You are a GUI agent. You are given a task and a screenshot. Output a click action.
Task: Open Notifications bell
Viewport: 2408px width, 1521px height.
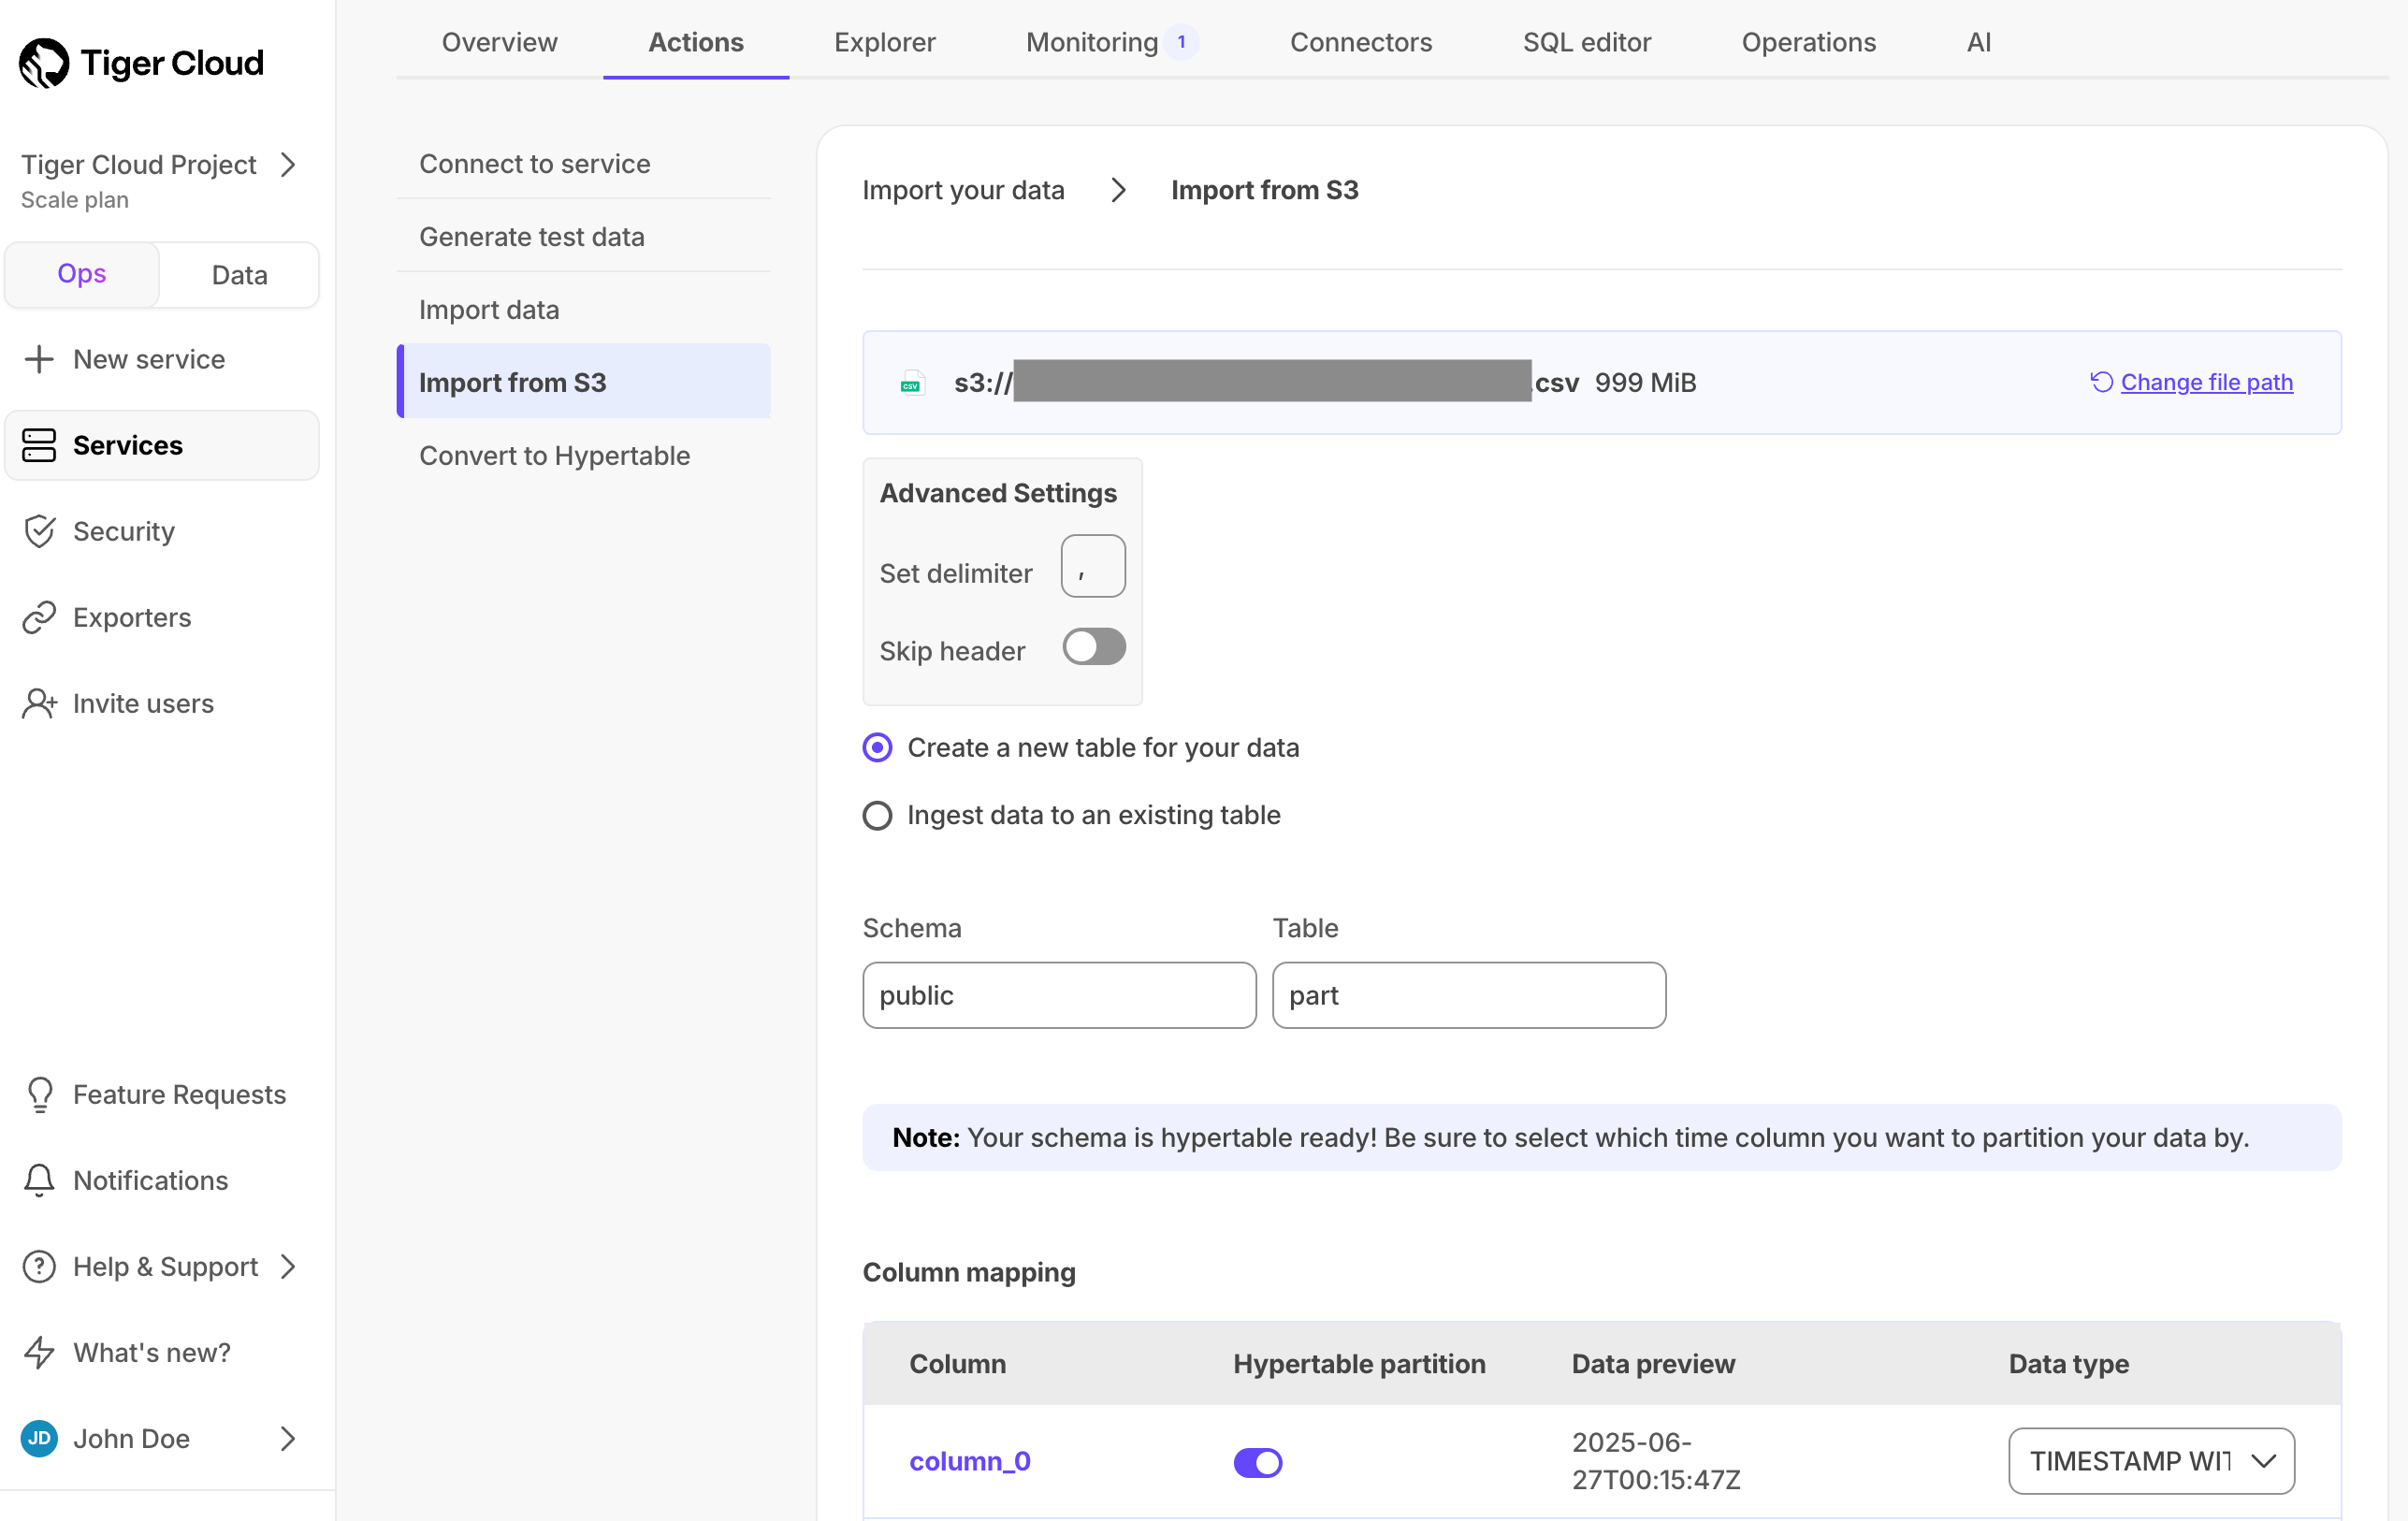40,1180
